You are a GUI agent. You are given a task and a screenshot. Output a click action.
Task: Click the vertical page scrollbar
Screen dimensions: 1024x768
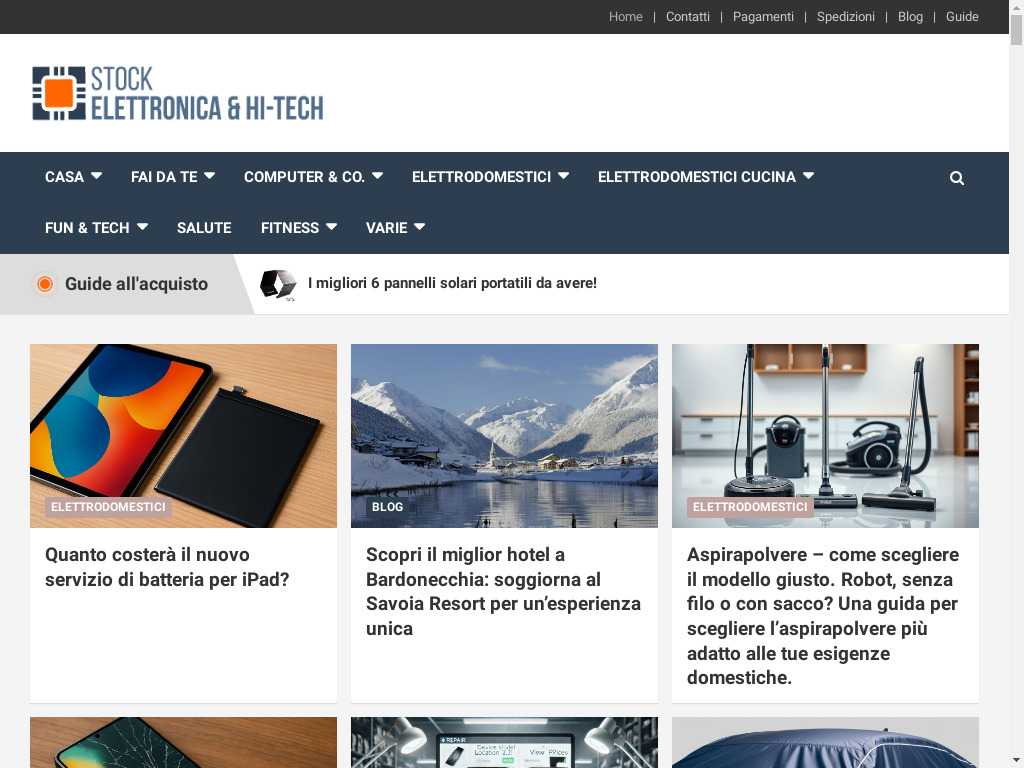[1016, 384]
